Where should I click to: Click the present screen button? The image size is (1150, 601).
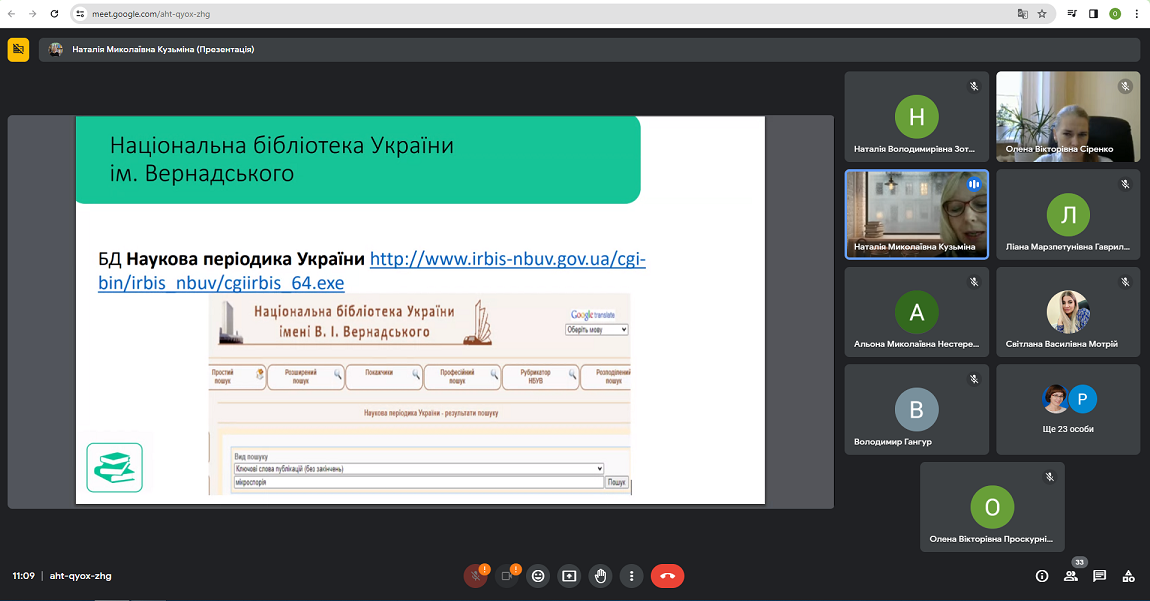(569, 576)
